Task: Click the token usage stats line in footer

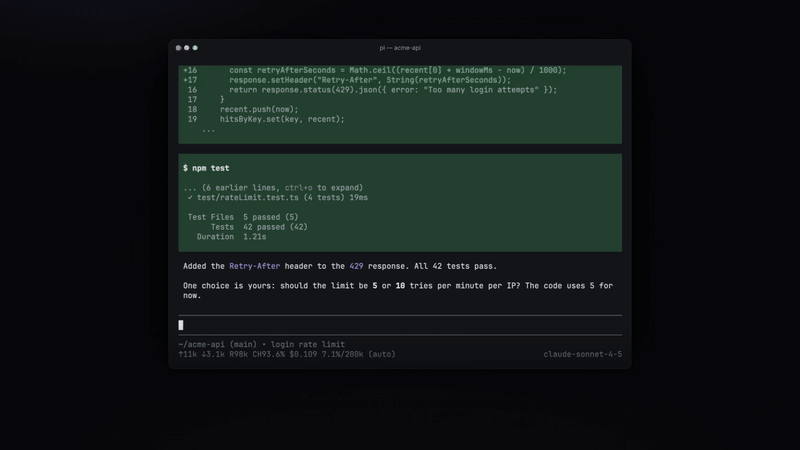Action: tap(287, 354)
